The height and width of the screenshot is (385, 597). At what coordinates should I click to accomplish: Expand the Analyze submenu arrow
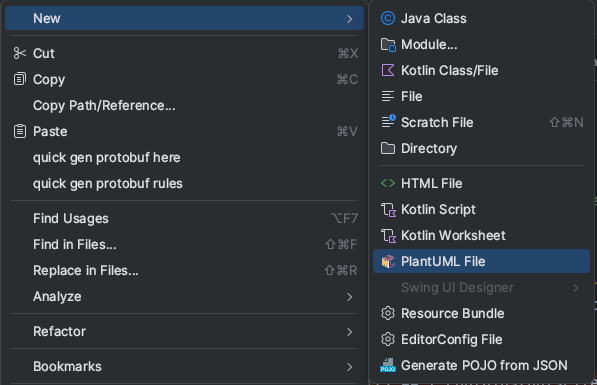pos(350,297)
